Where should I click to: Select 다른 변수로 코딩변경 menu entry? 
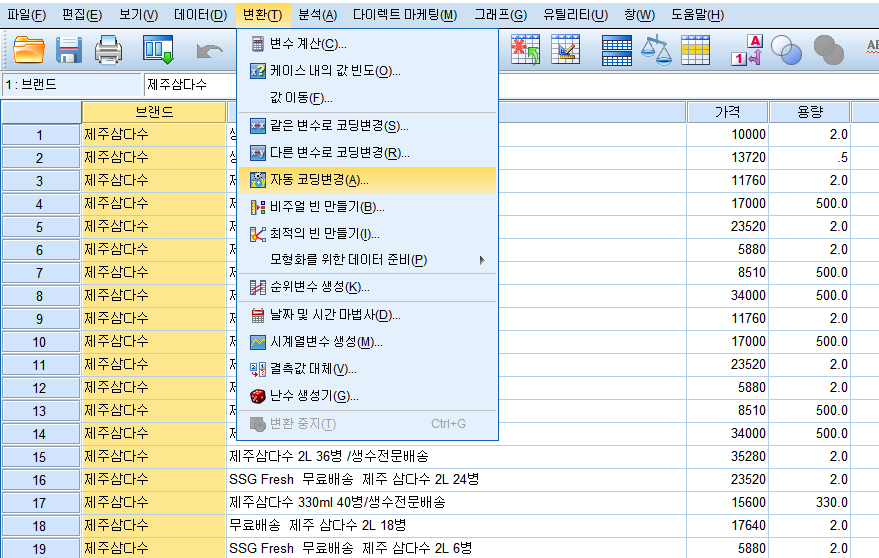point(367,153)
